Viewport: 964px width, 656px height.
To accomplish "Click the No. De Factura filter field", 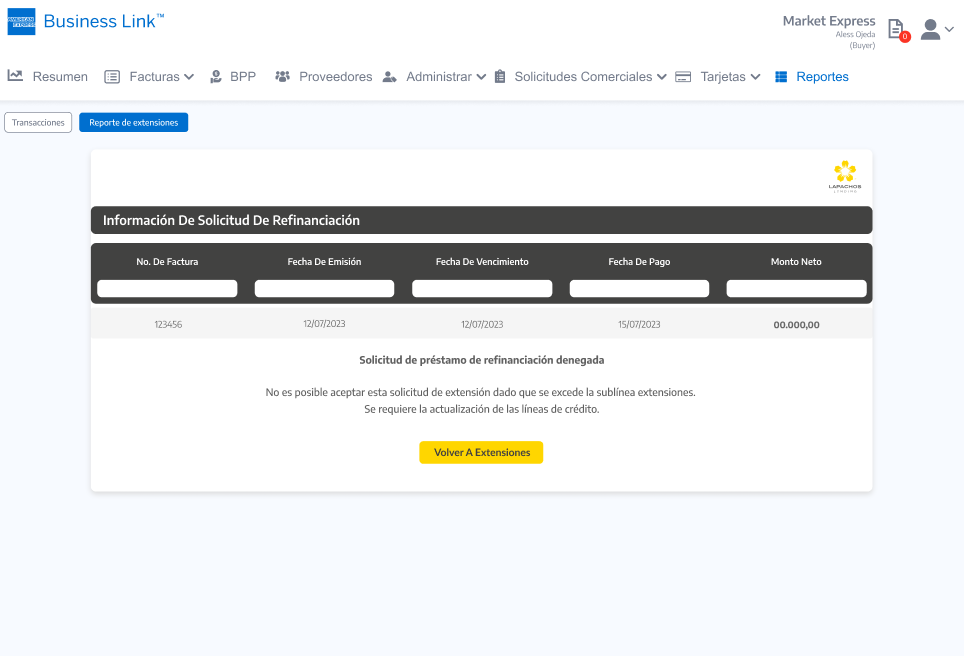I will pos(167,288).
